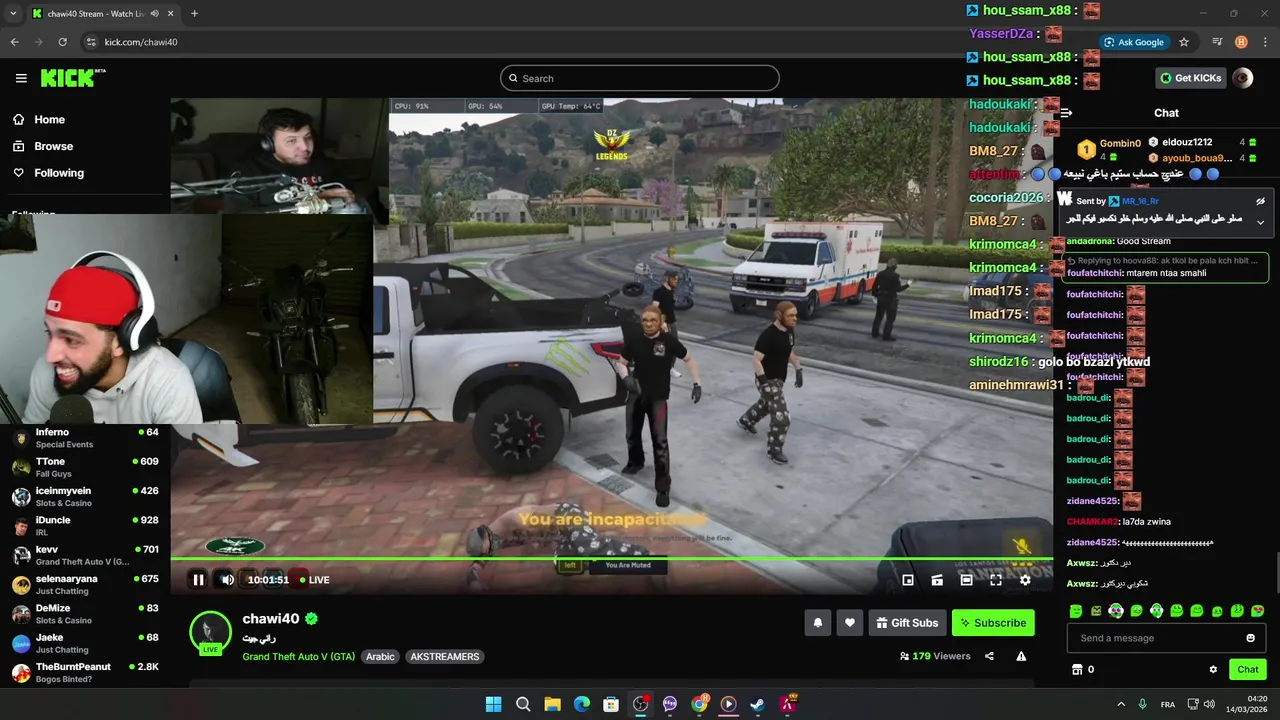
Task: Select selenaaryana channel in sidebar
Action: coord(85,584)
